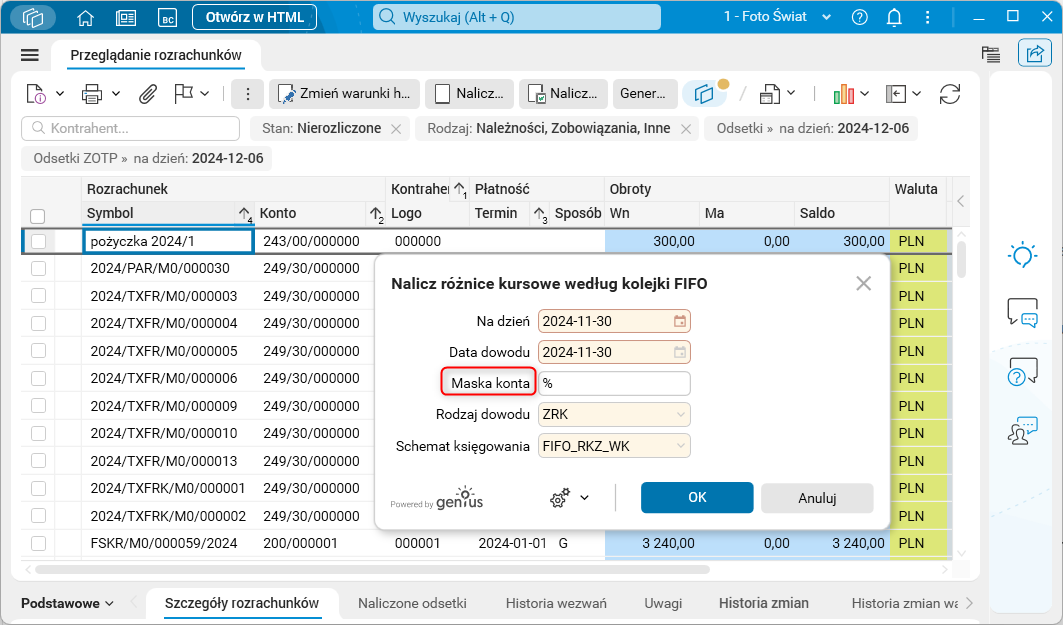
Task: Open title bar three-dot menu
Action: [927, 18]
